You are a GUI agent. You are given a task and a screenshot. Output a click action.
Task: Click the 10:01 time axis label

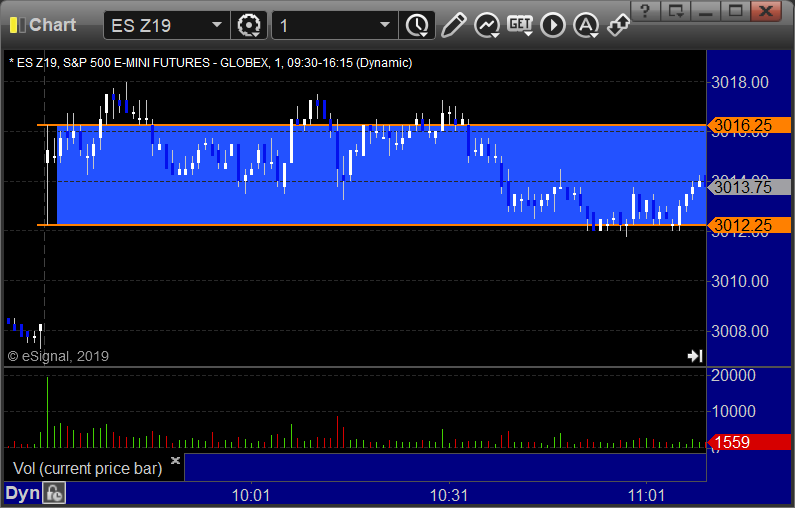(x=251, y=495)
